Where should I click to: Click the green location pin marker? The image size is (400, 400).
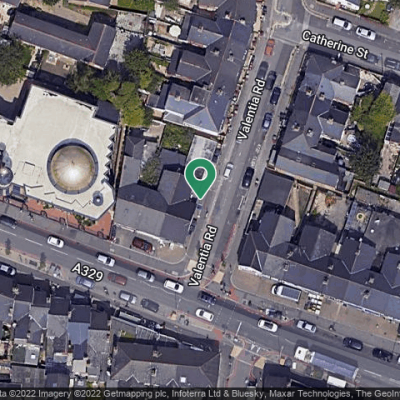coord(200,178)
